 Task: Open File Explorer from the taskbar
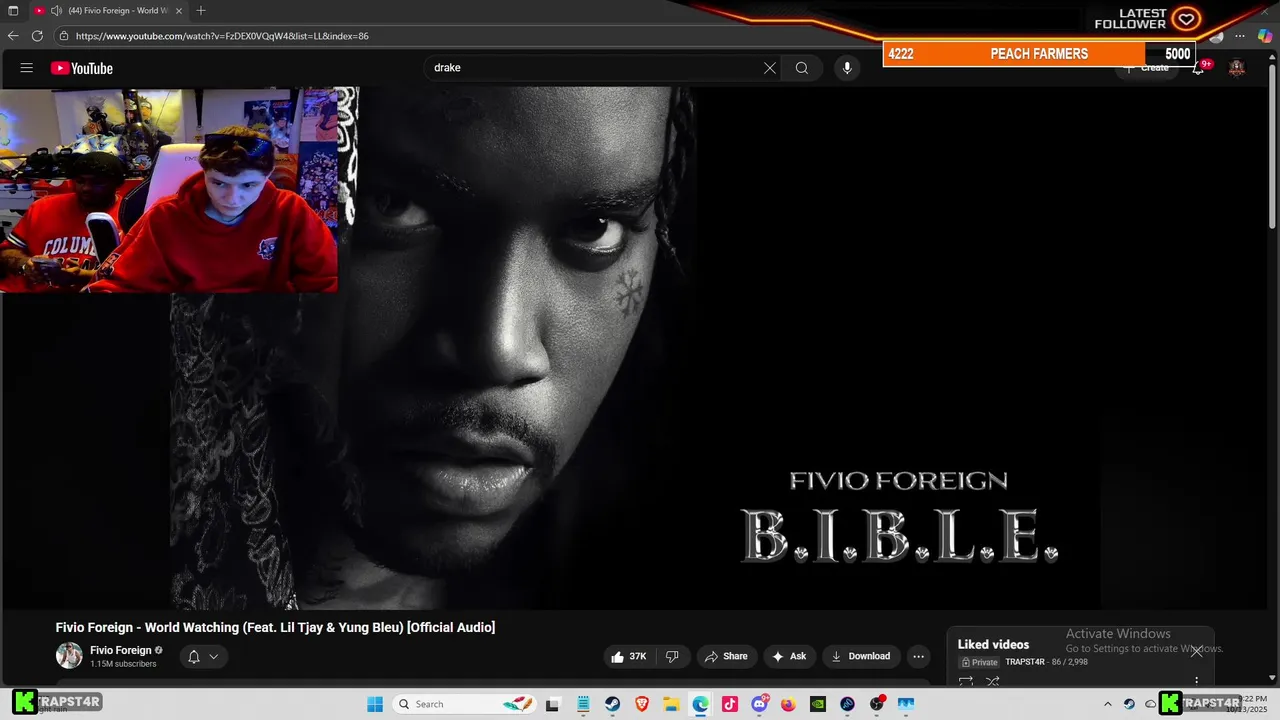pos(671,704)
